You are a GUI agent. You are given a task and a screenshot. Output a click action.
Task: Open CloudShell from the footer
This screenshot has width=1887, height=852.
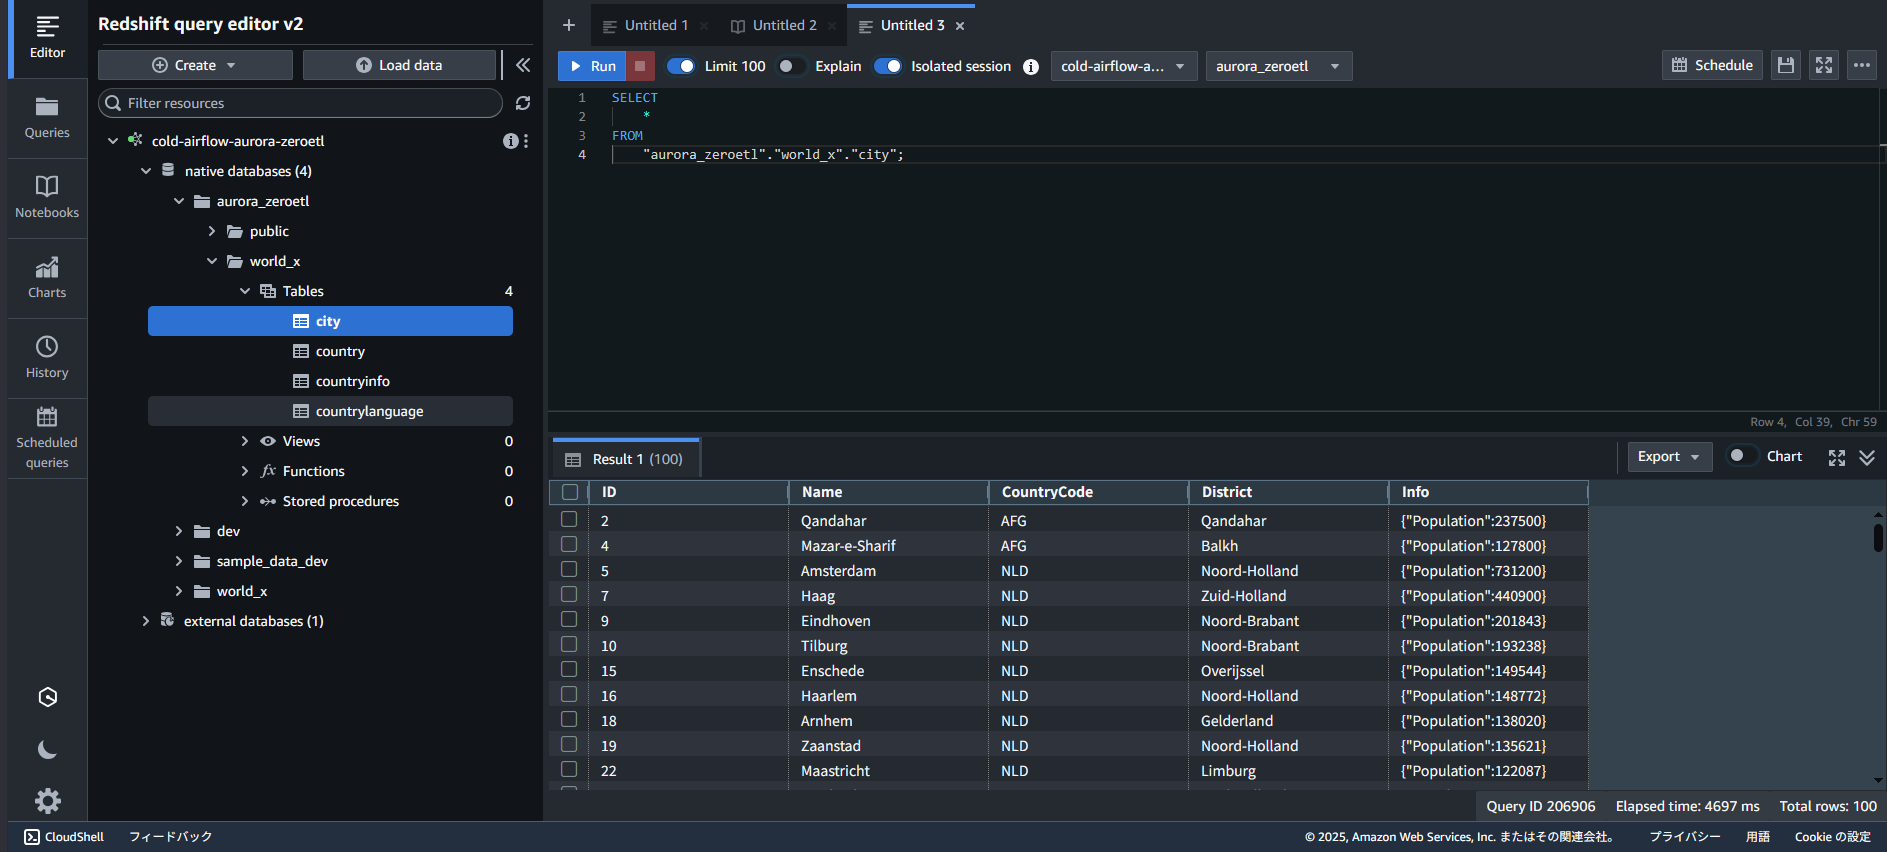pyautogui.click(x=64, y=837)
